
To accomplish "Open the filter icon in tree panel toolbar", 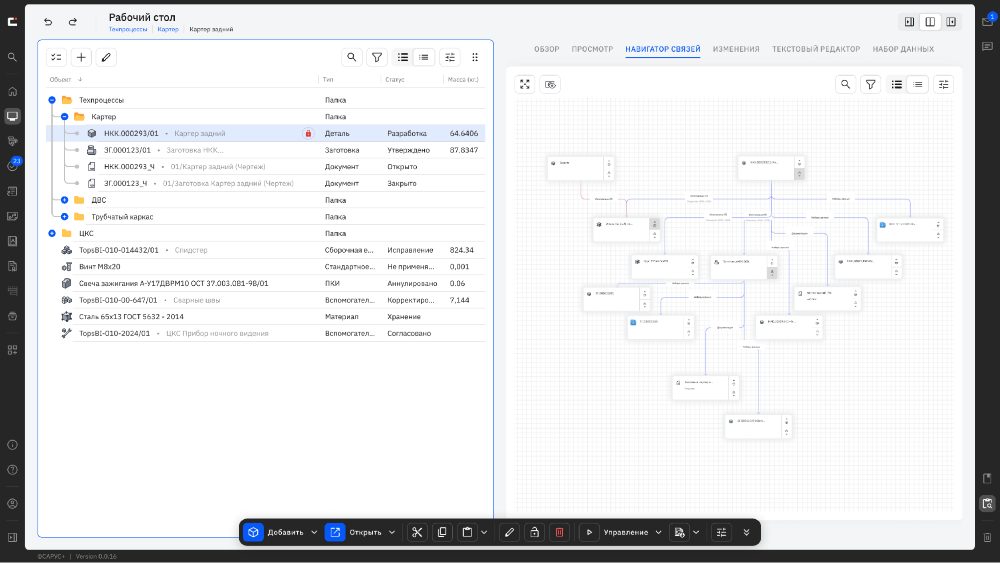I will coord(377,57).
